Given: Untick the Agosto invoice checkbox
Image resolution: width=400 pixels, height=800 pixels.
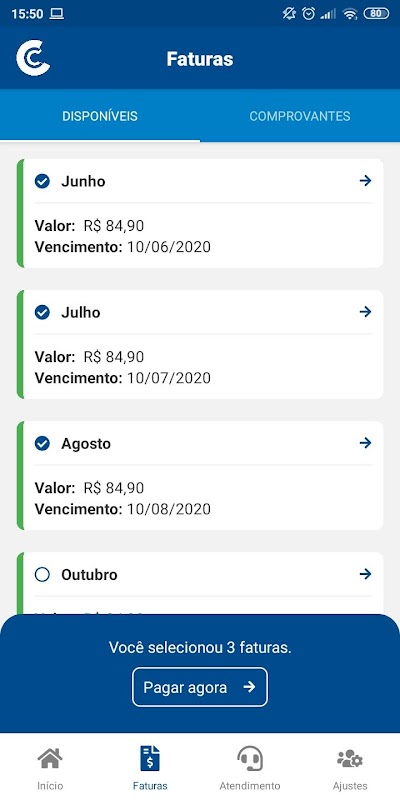Looking at the screenshot, I should 42,443.
